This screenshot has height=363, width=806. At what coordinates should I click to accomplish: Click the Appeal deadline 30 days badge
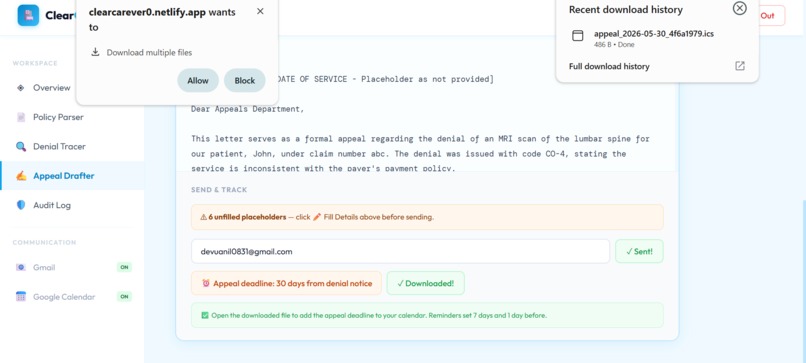coord(286,283)
